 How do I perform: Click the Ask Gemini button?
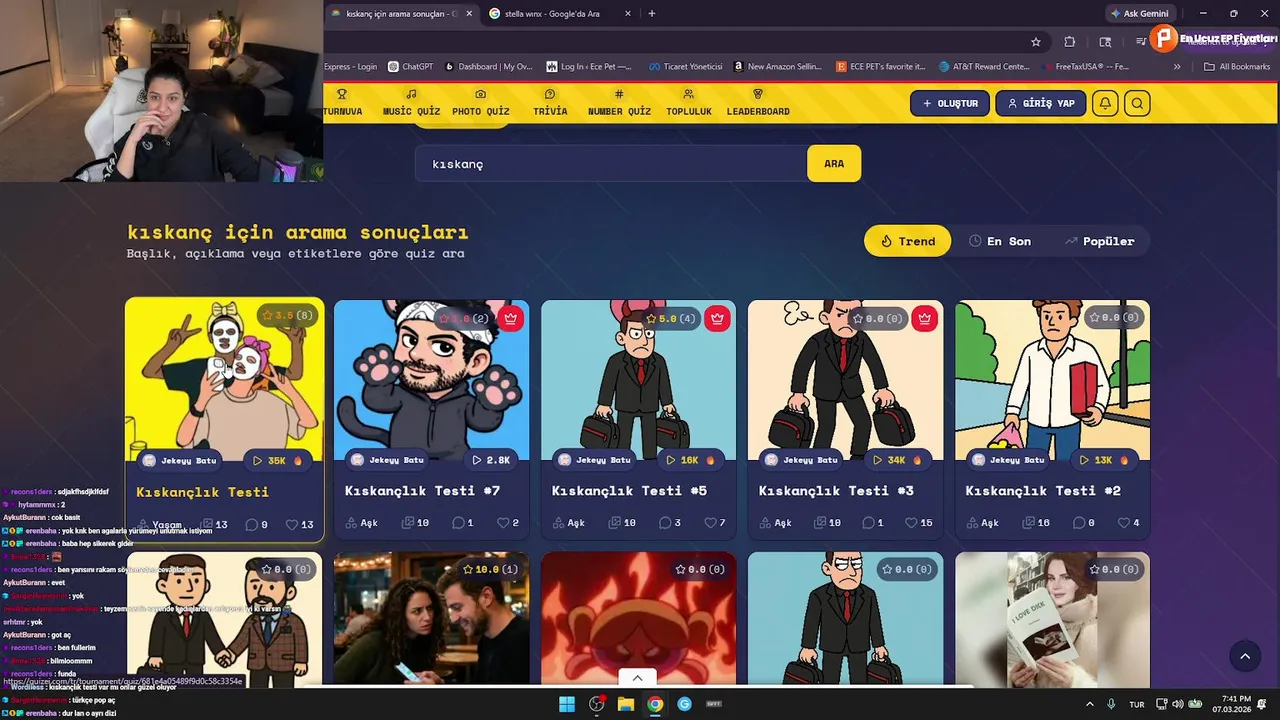[1139, 13]
